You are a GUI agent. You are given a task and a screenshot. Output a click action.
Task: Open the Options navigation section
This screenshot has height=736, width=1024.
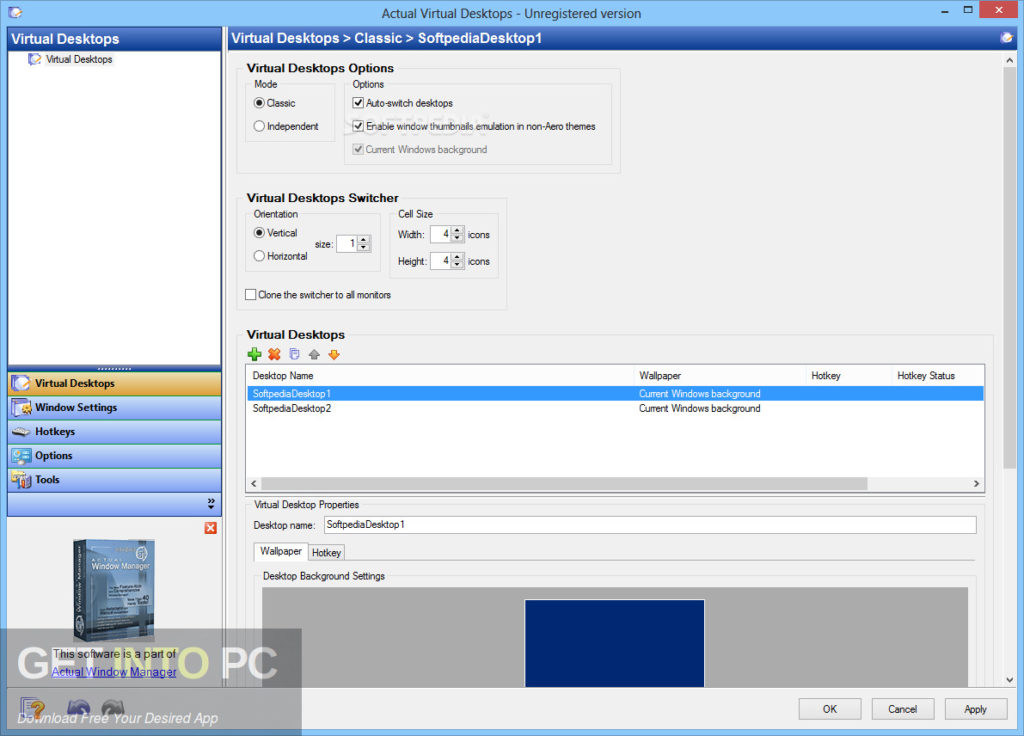(114, 456)
